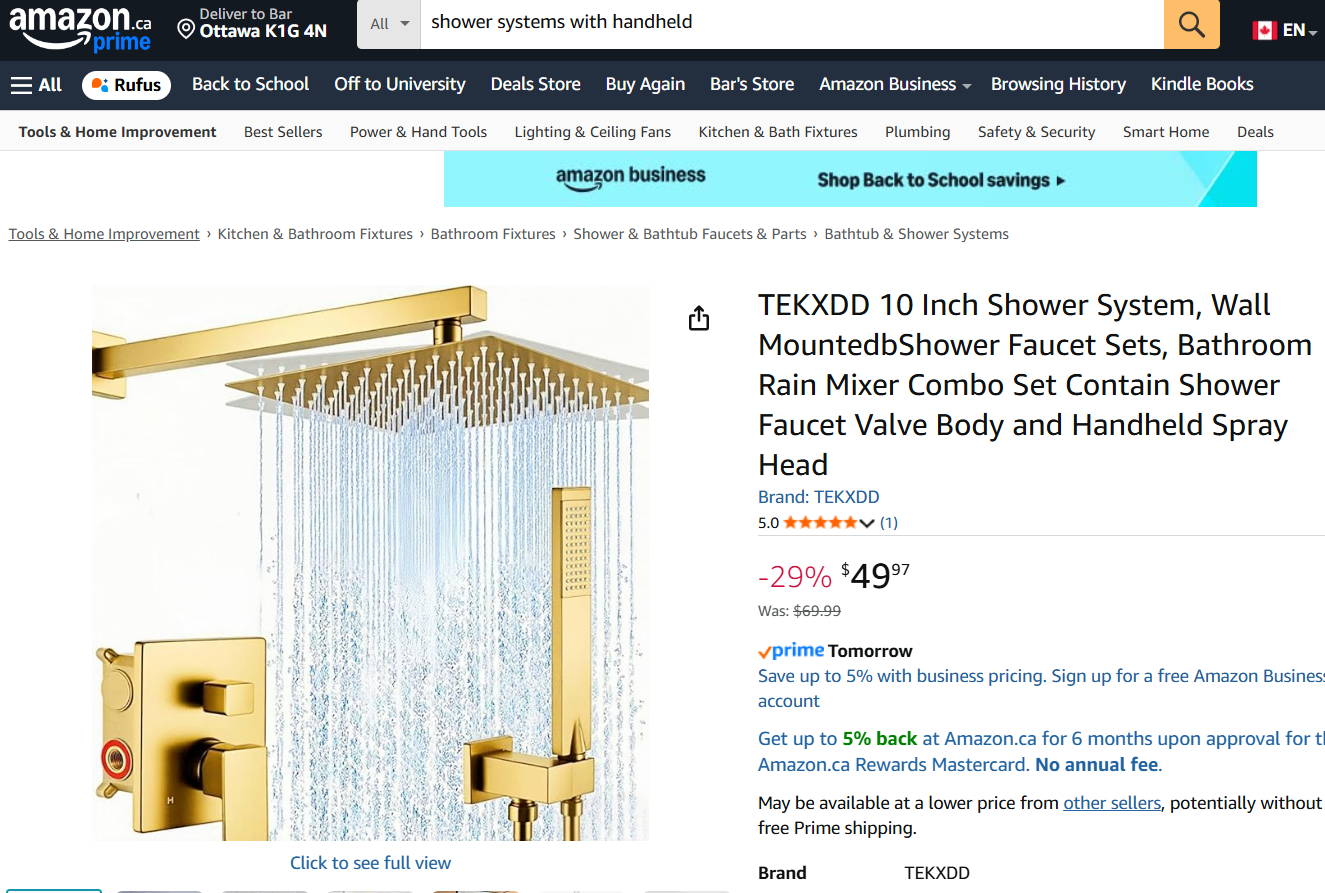Click the orange search magnifier button
Image resolution: width=1325 pixels, height=893 pixels.
(x=1191, y=23)
